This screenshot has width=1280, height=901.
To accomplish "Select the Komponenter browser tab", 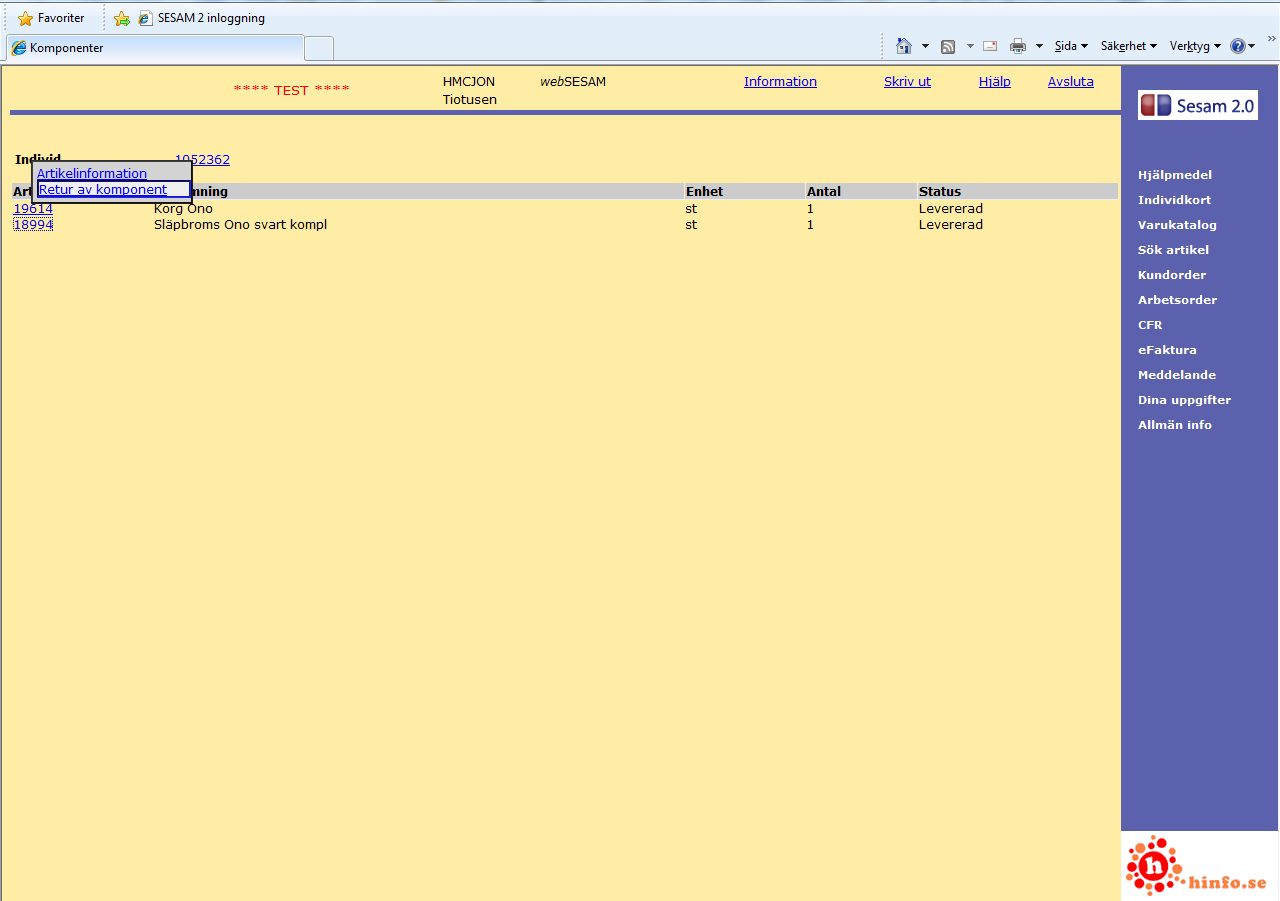I will click(155, 48).
